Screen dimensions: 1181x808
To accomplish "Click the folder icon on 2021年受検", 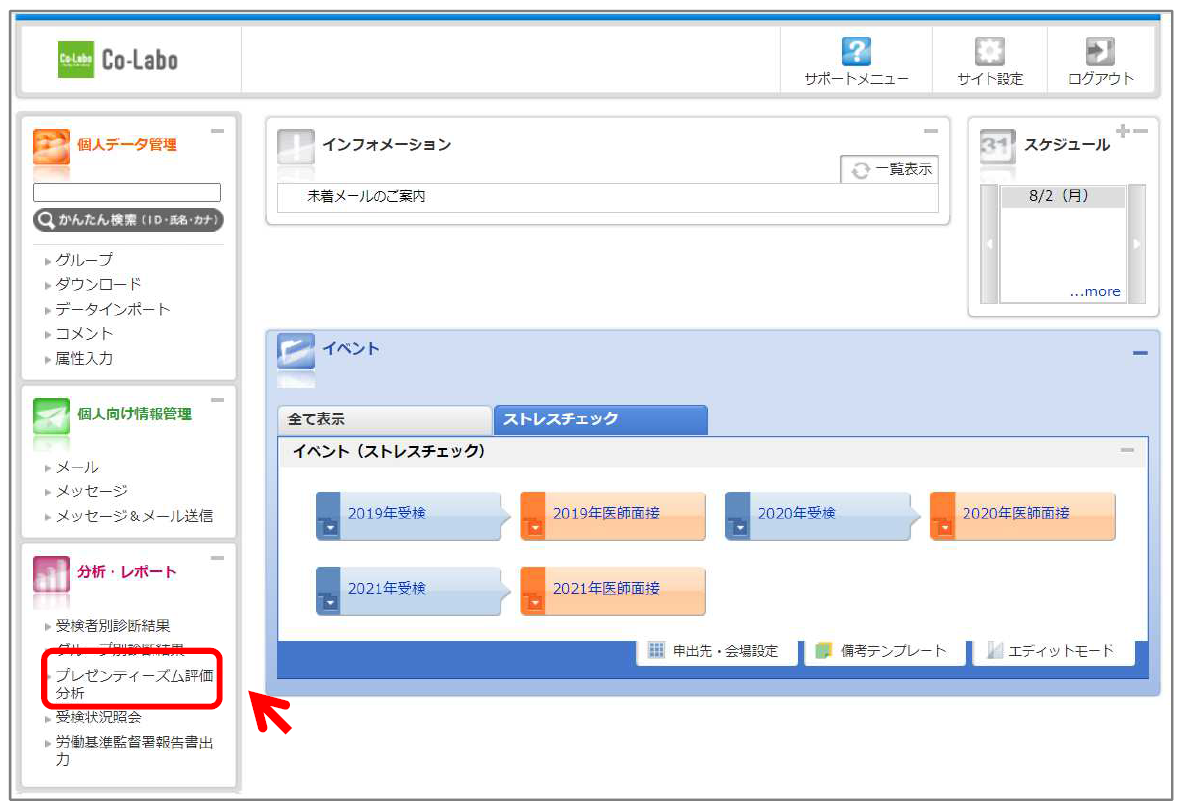I will [x=329, y=602].
